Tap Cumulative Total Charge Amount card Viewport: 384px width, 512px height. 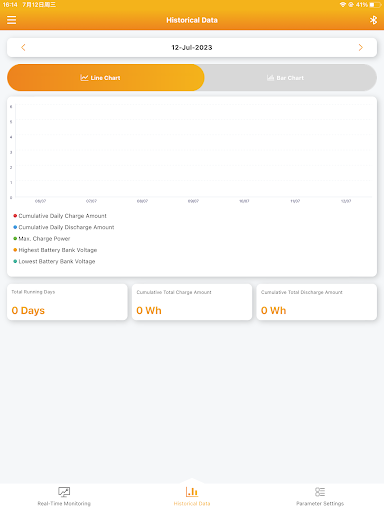point(192,302)
